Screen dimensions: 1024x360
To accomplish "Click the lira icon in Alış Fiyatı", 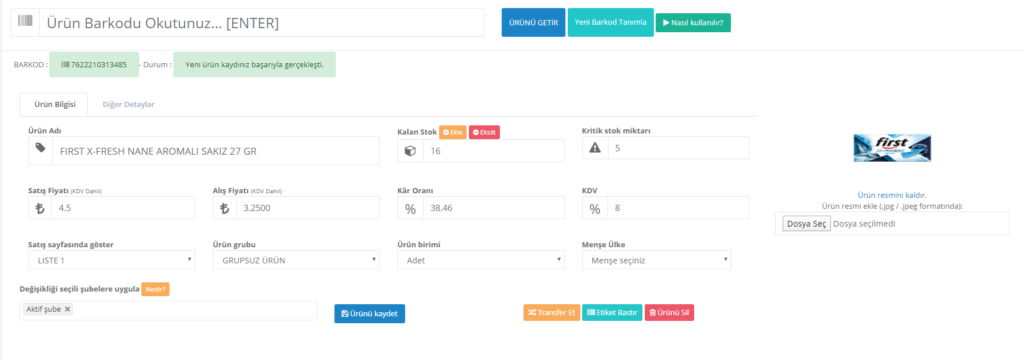I will 225,208.
